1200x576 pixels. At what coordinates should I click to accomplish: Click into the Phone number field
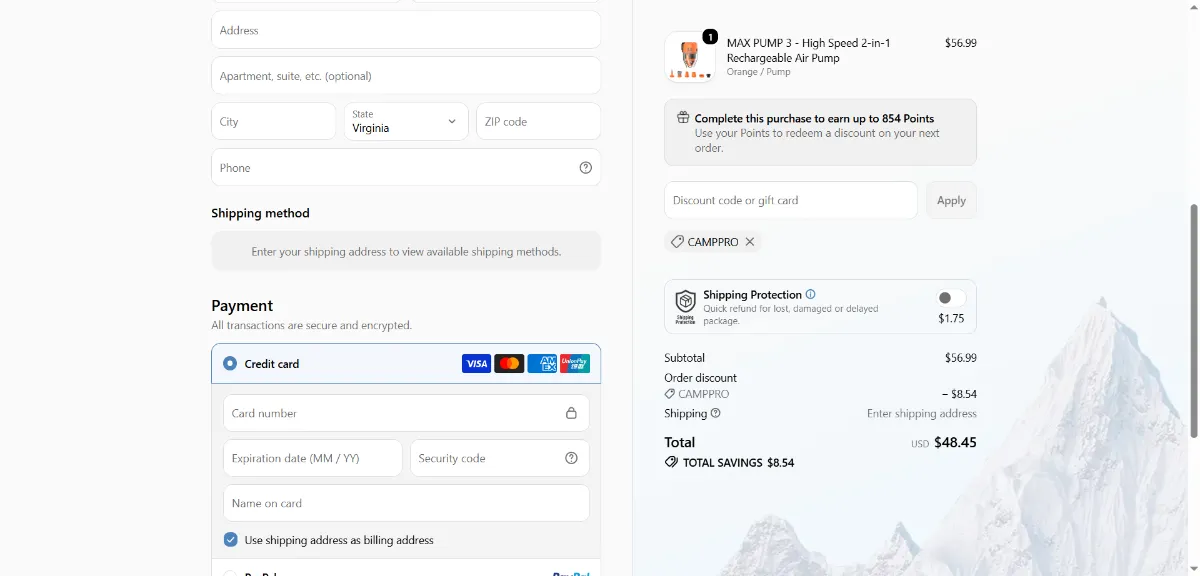click(x=406, y=167)
